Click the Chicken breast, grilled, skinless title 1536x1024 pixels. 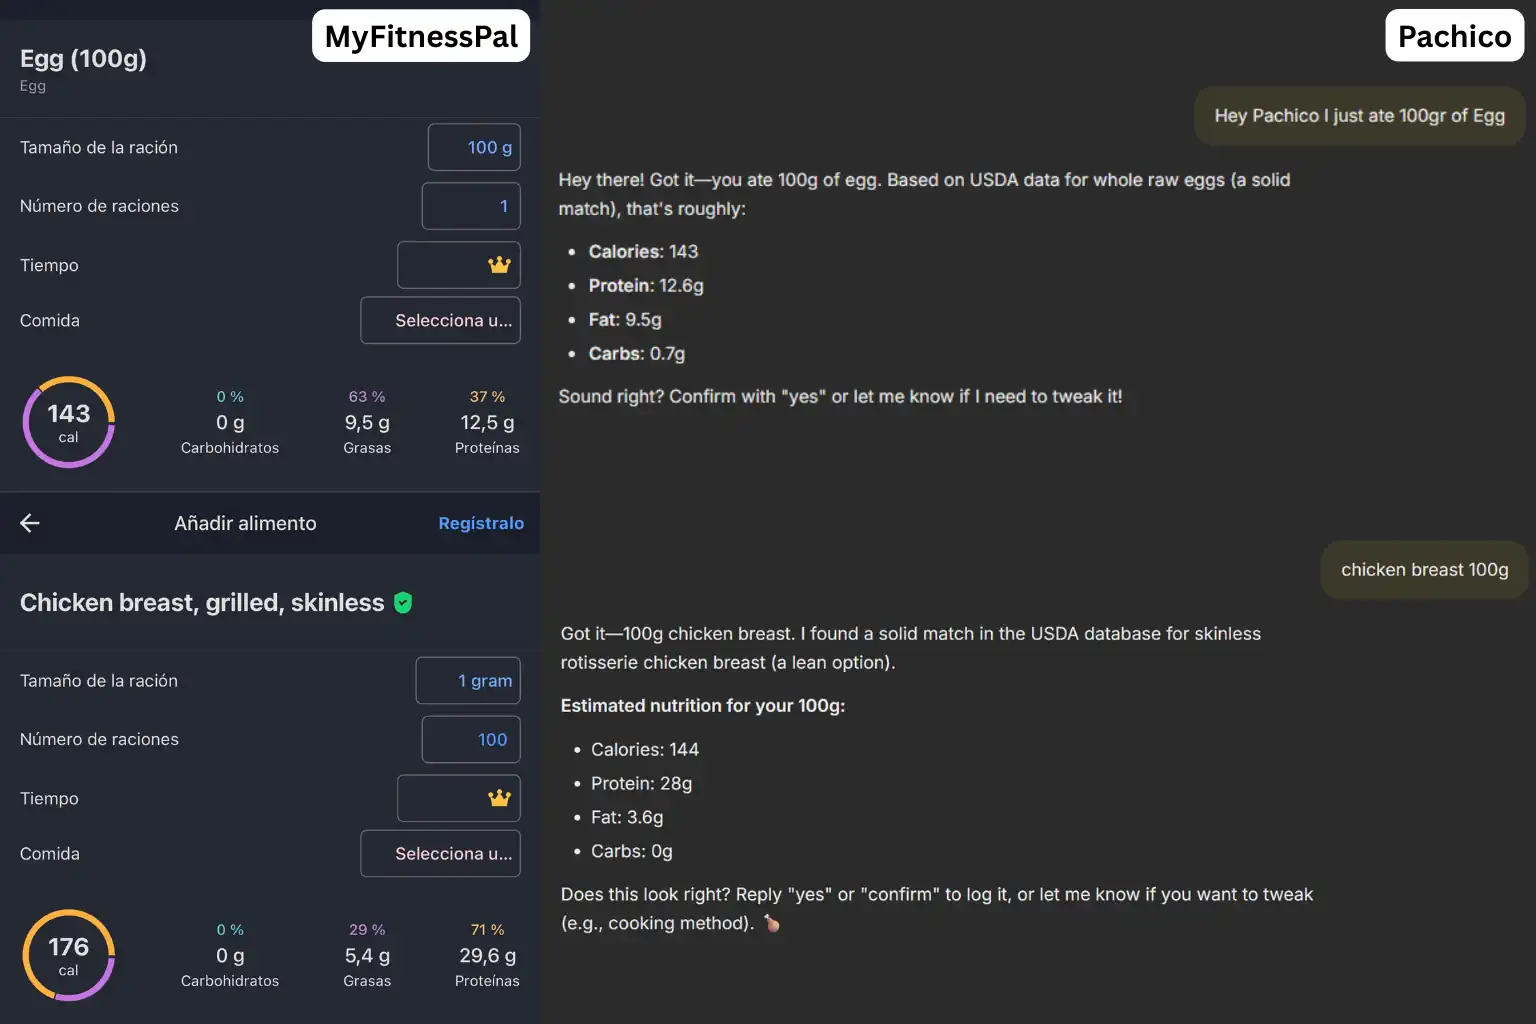pos(202,603)
